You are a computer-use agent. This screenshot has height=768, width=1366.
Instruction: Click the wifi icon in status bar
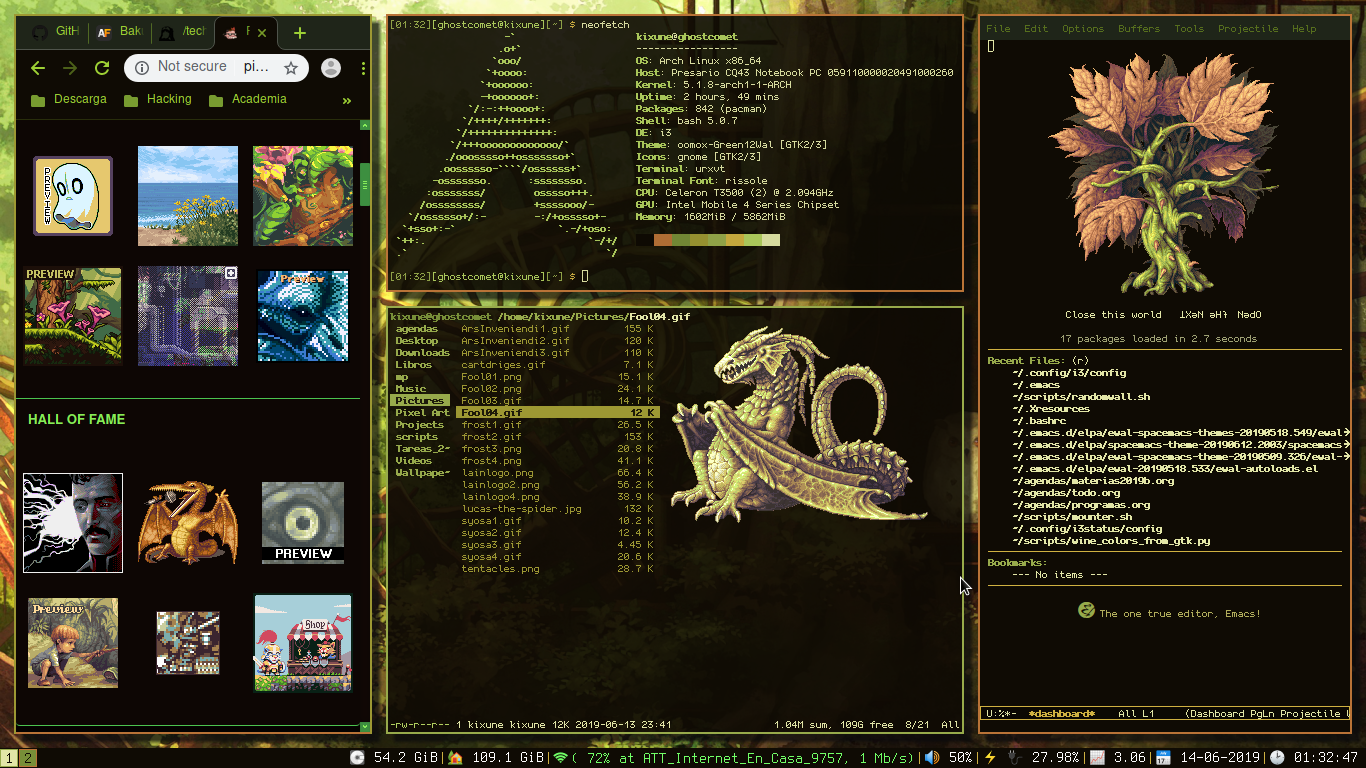tap(560, 758)
